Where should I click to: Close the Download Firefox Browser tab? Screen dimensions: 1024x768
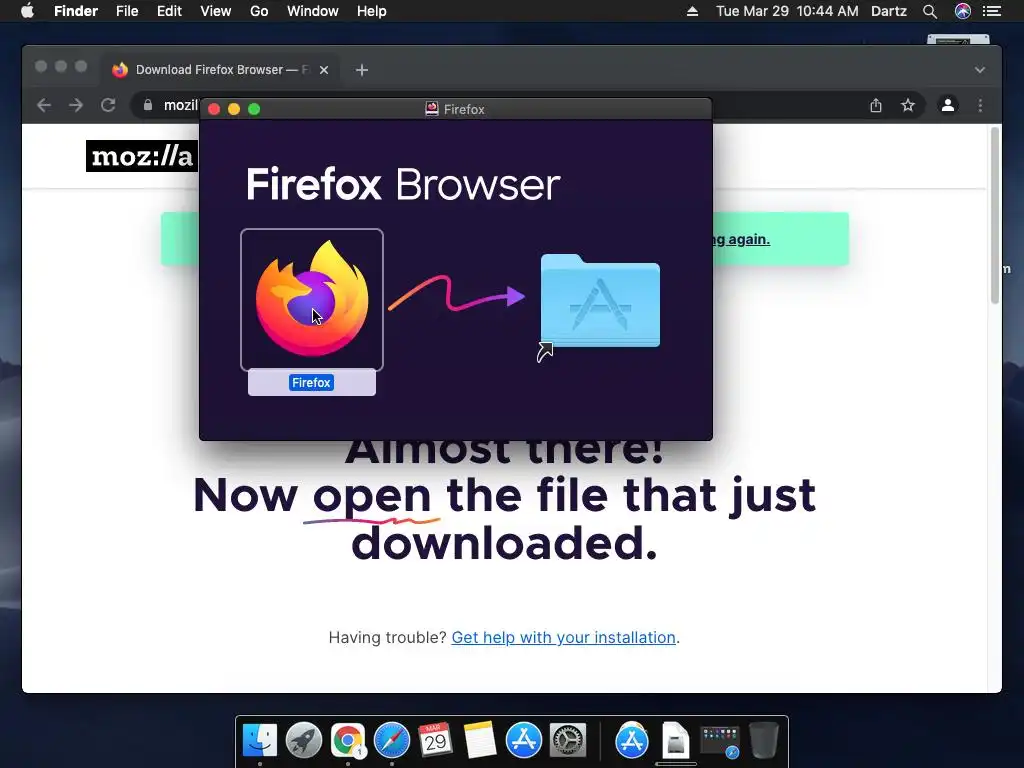coord(324,70)
